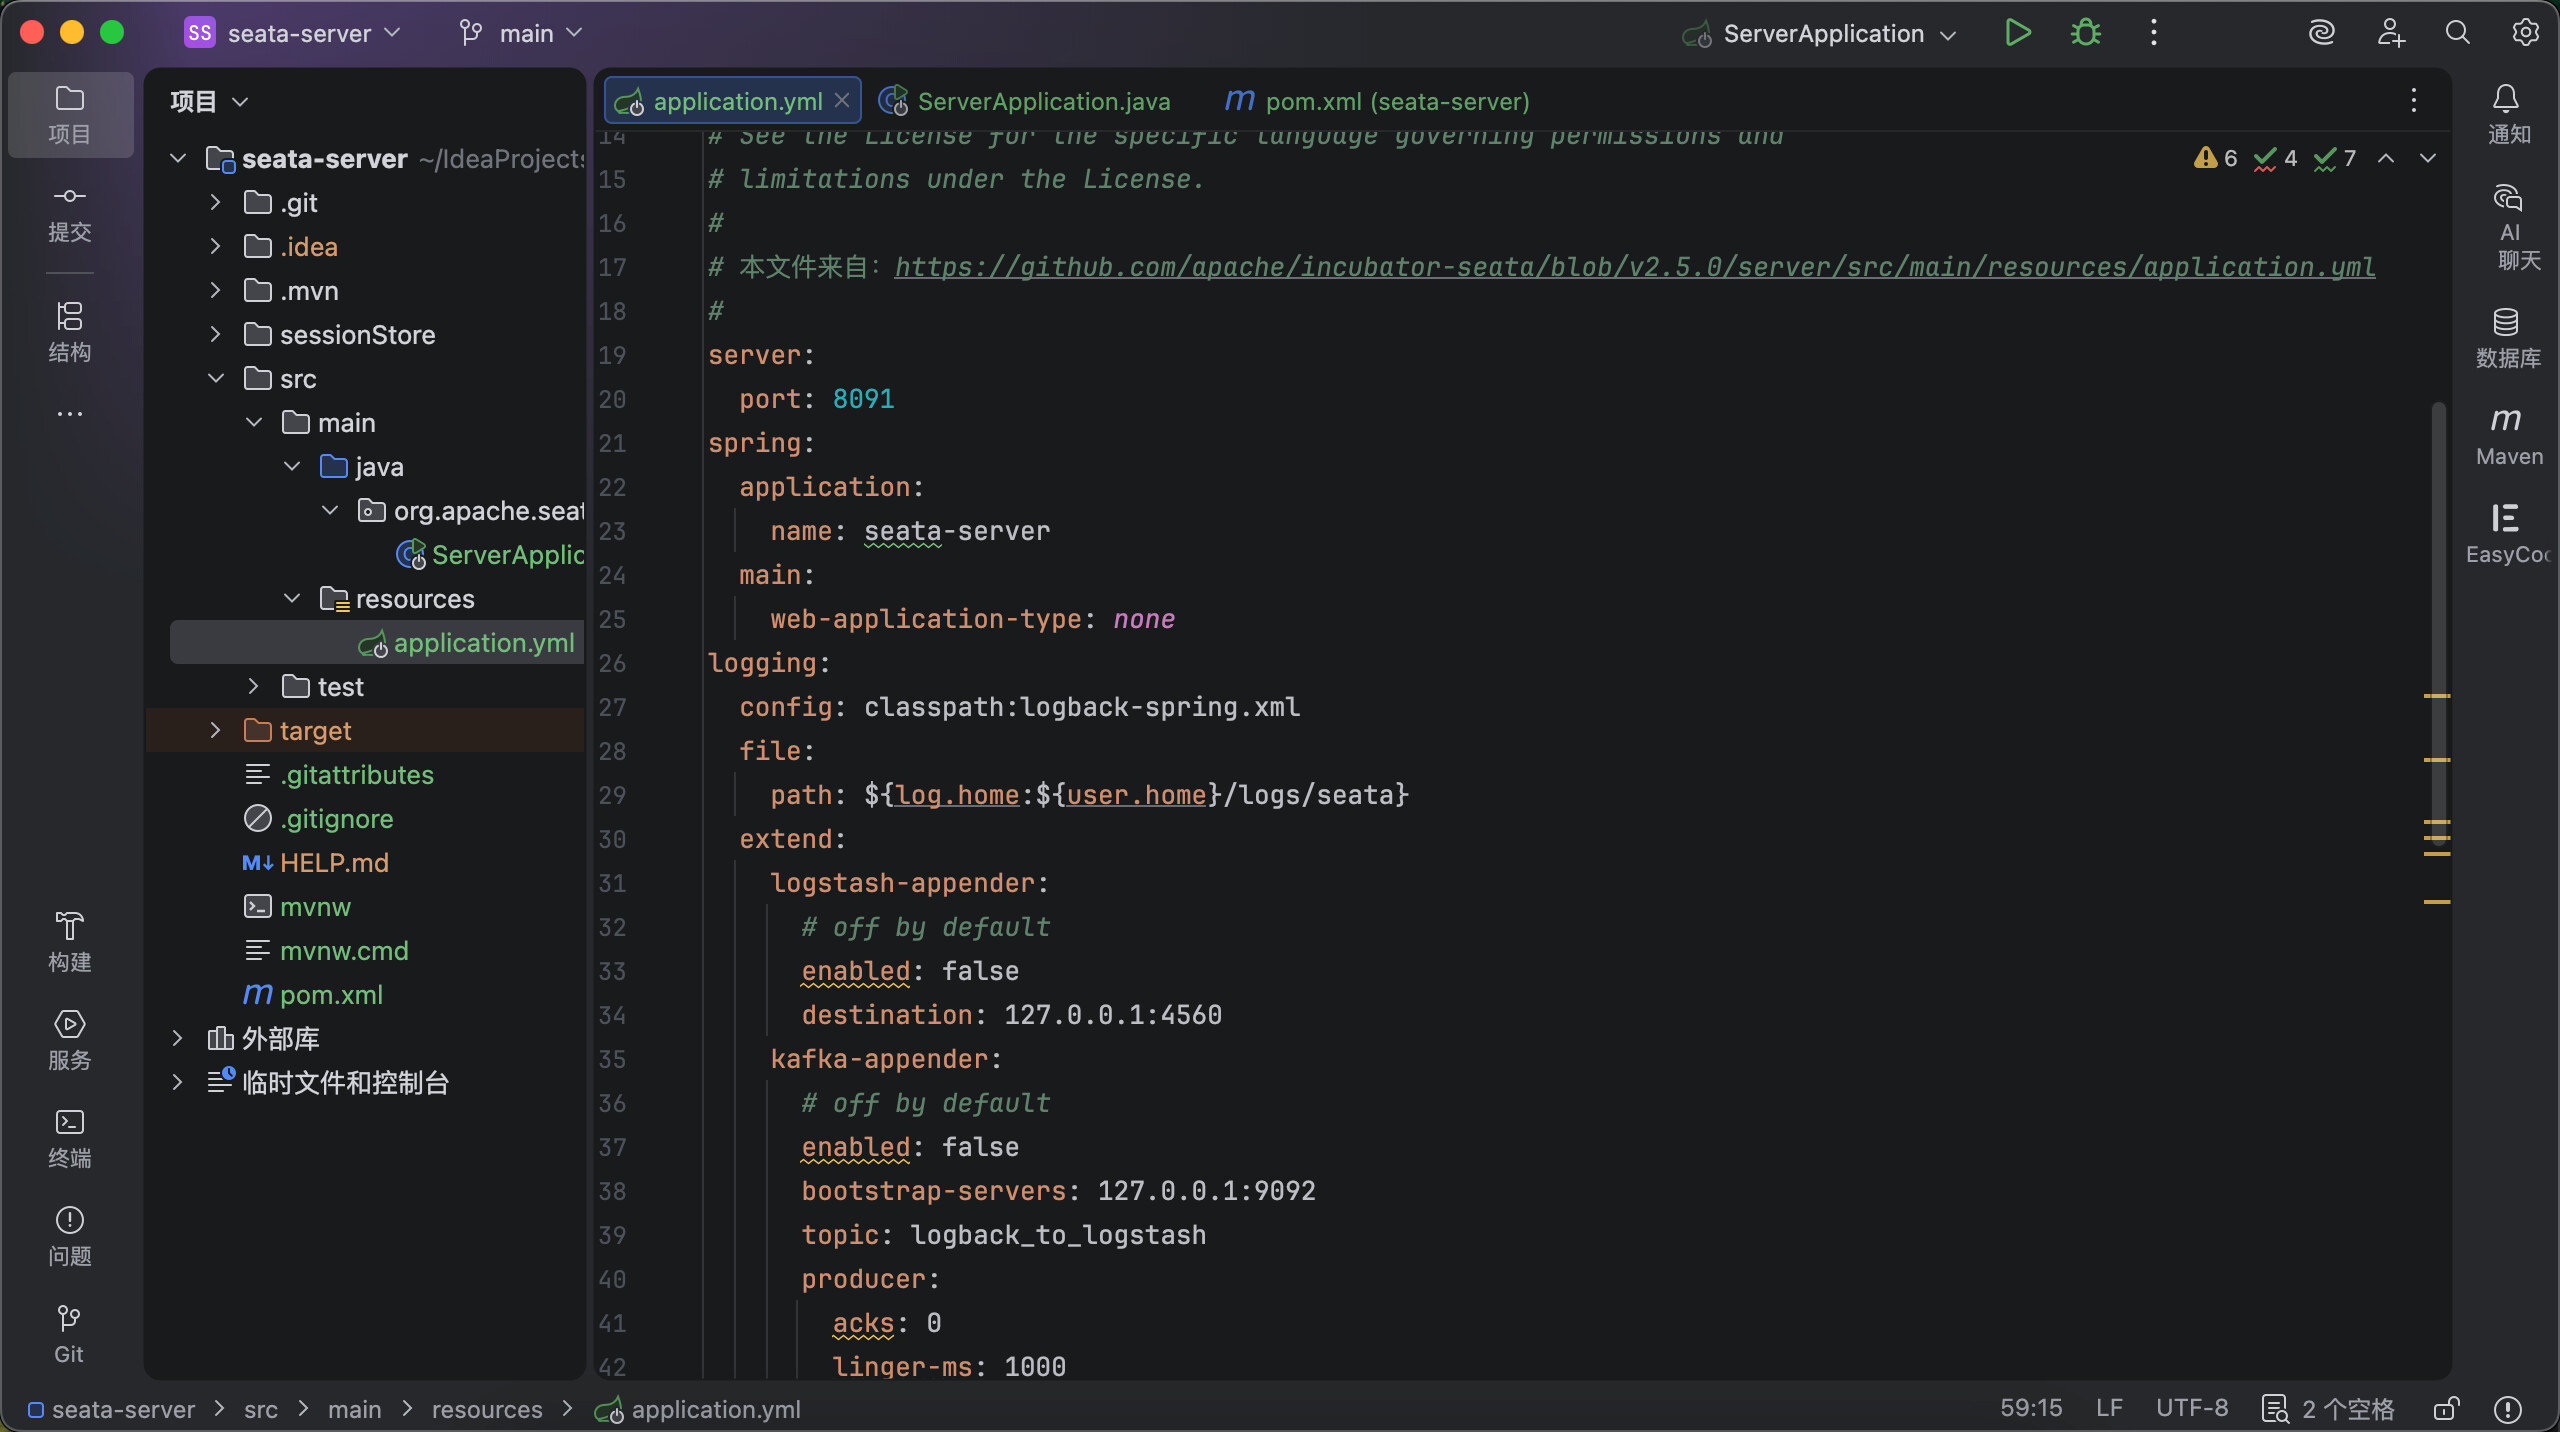
Task: Show the Structure tool window
Action: click(x=69, y=331)
